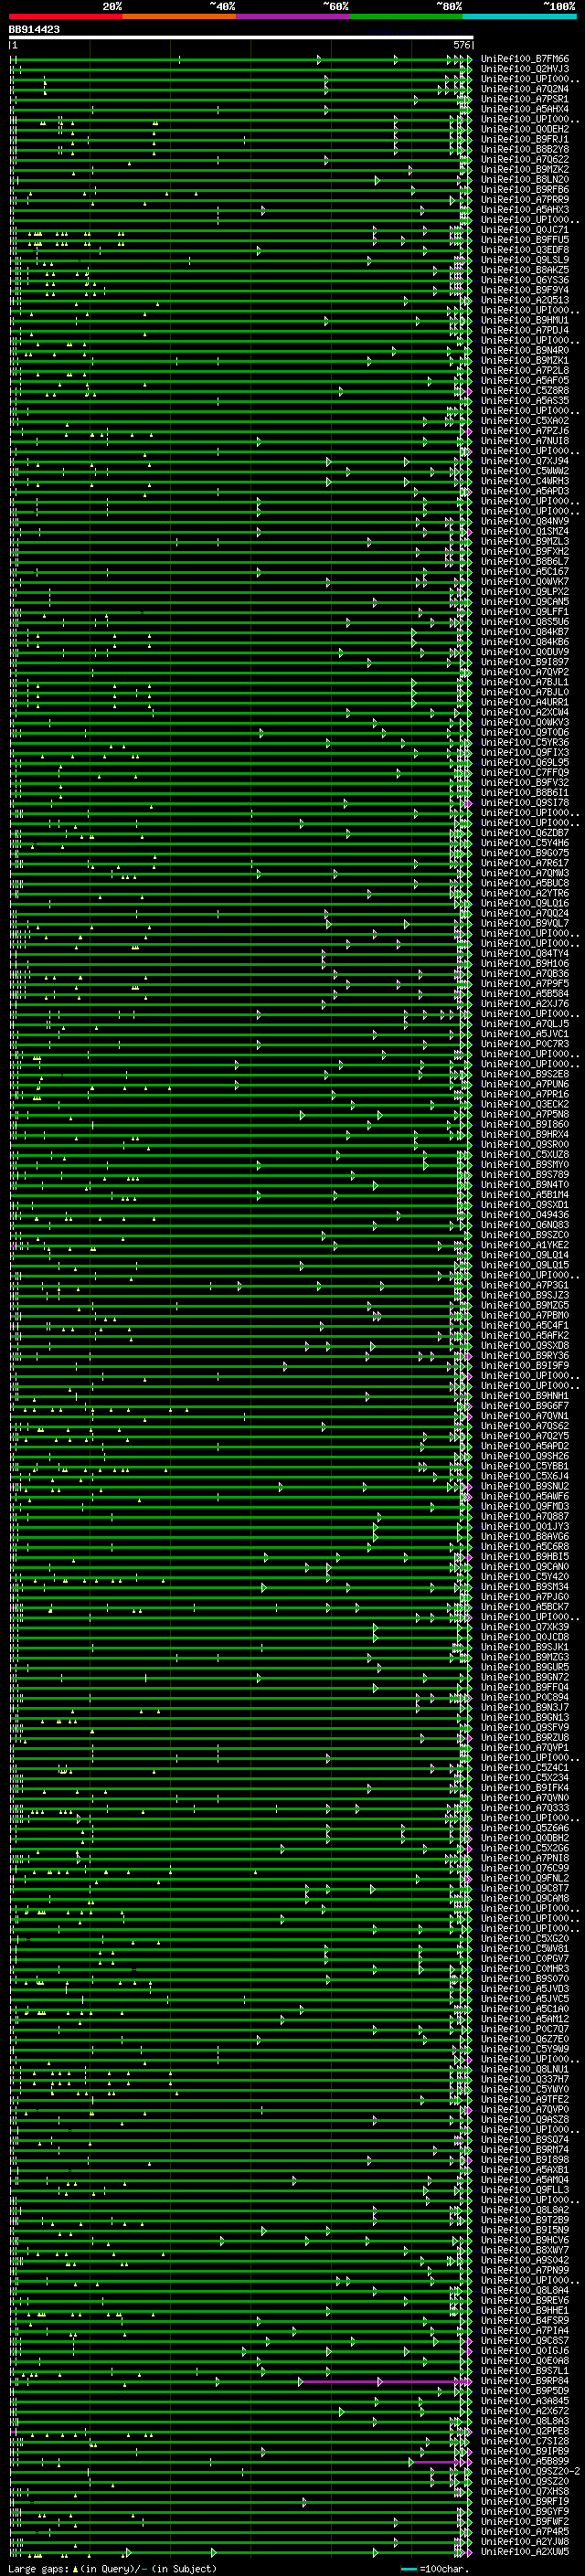Select hit label UniRef100_A3A845

pyautogui.click(x=524, y=2402)
